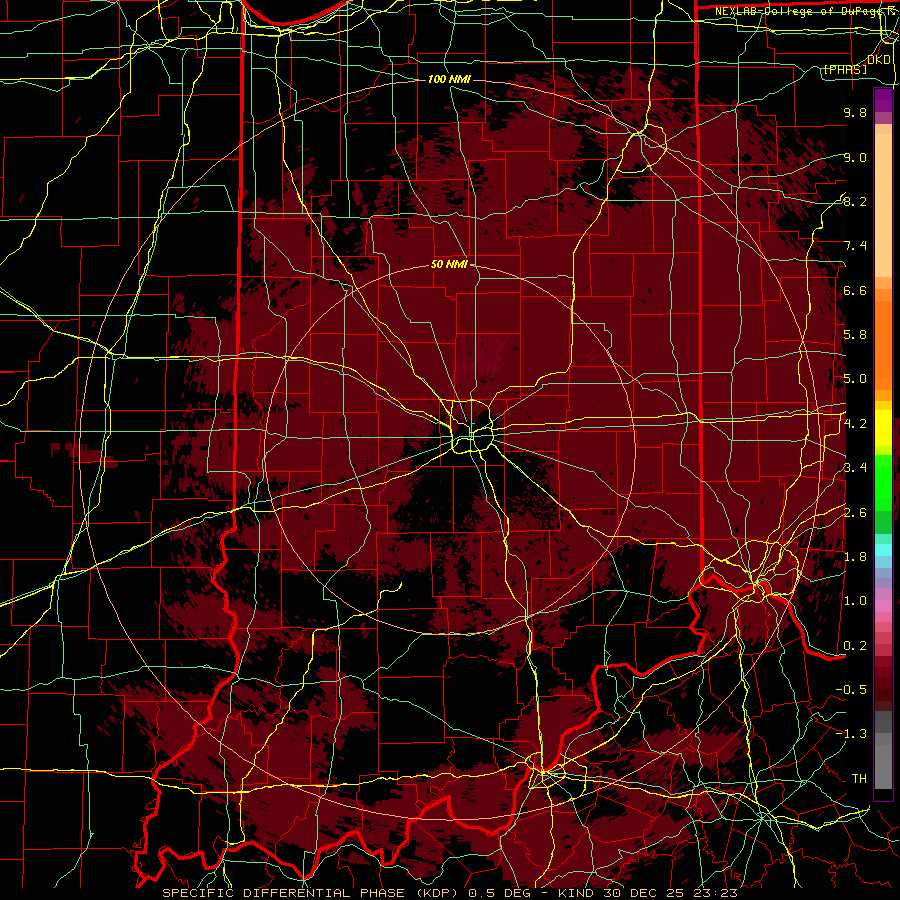Select the 6.6 scale value
The height and width of the screenshot is (900, 900).
coord(855,290)
